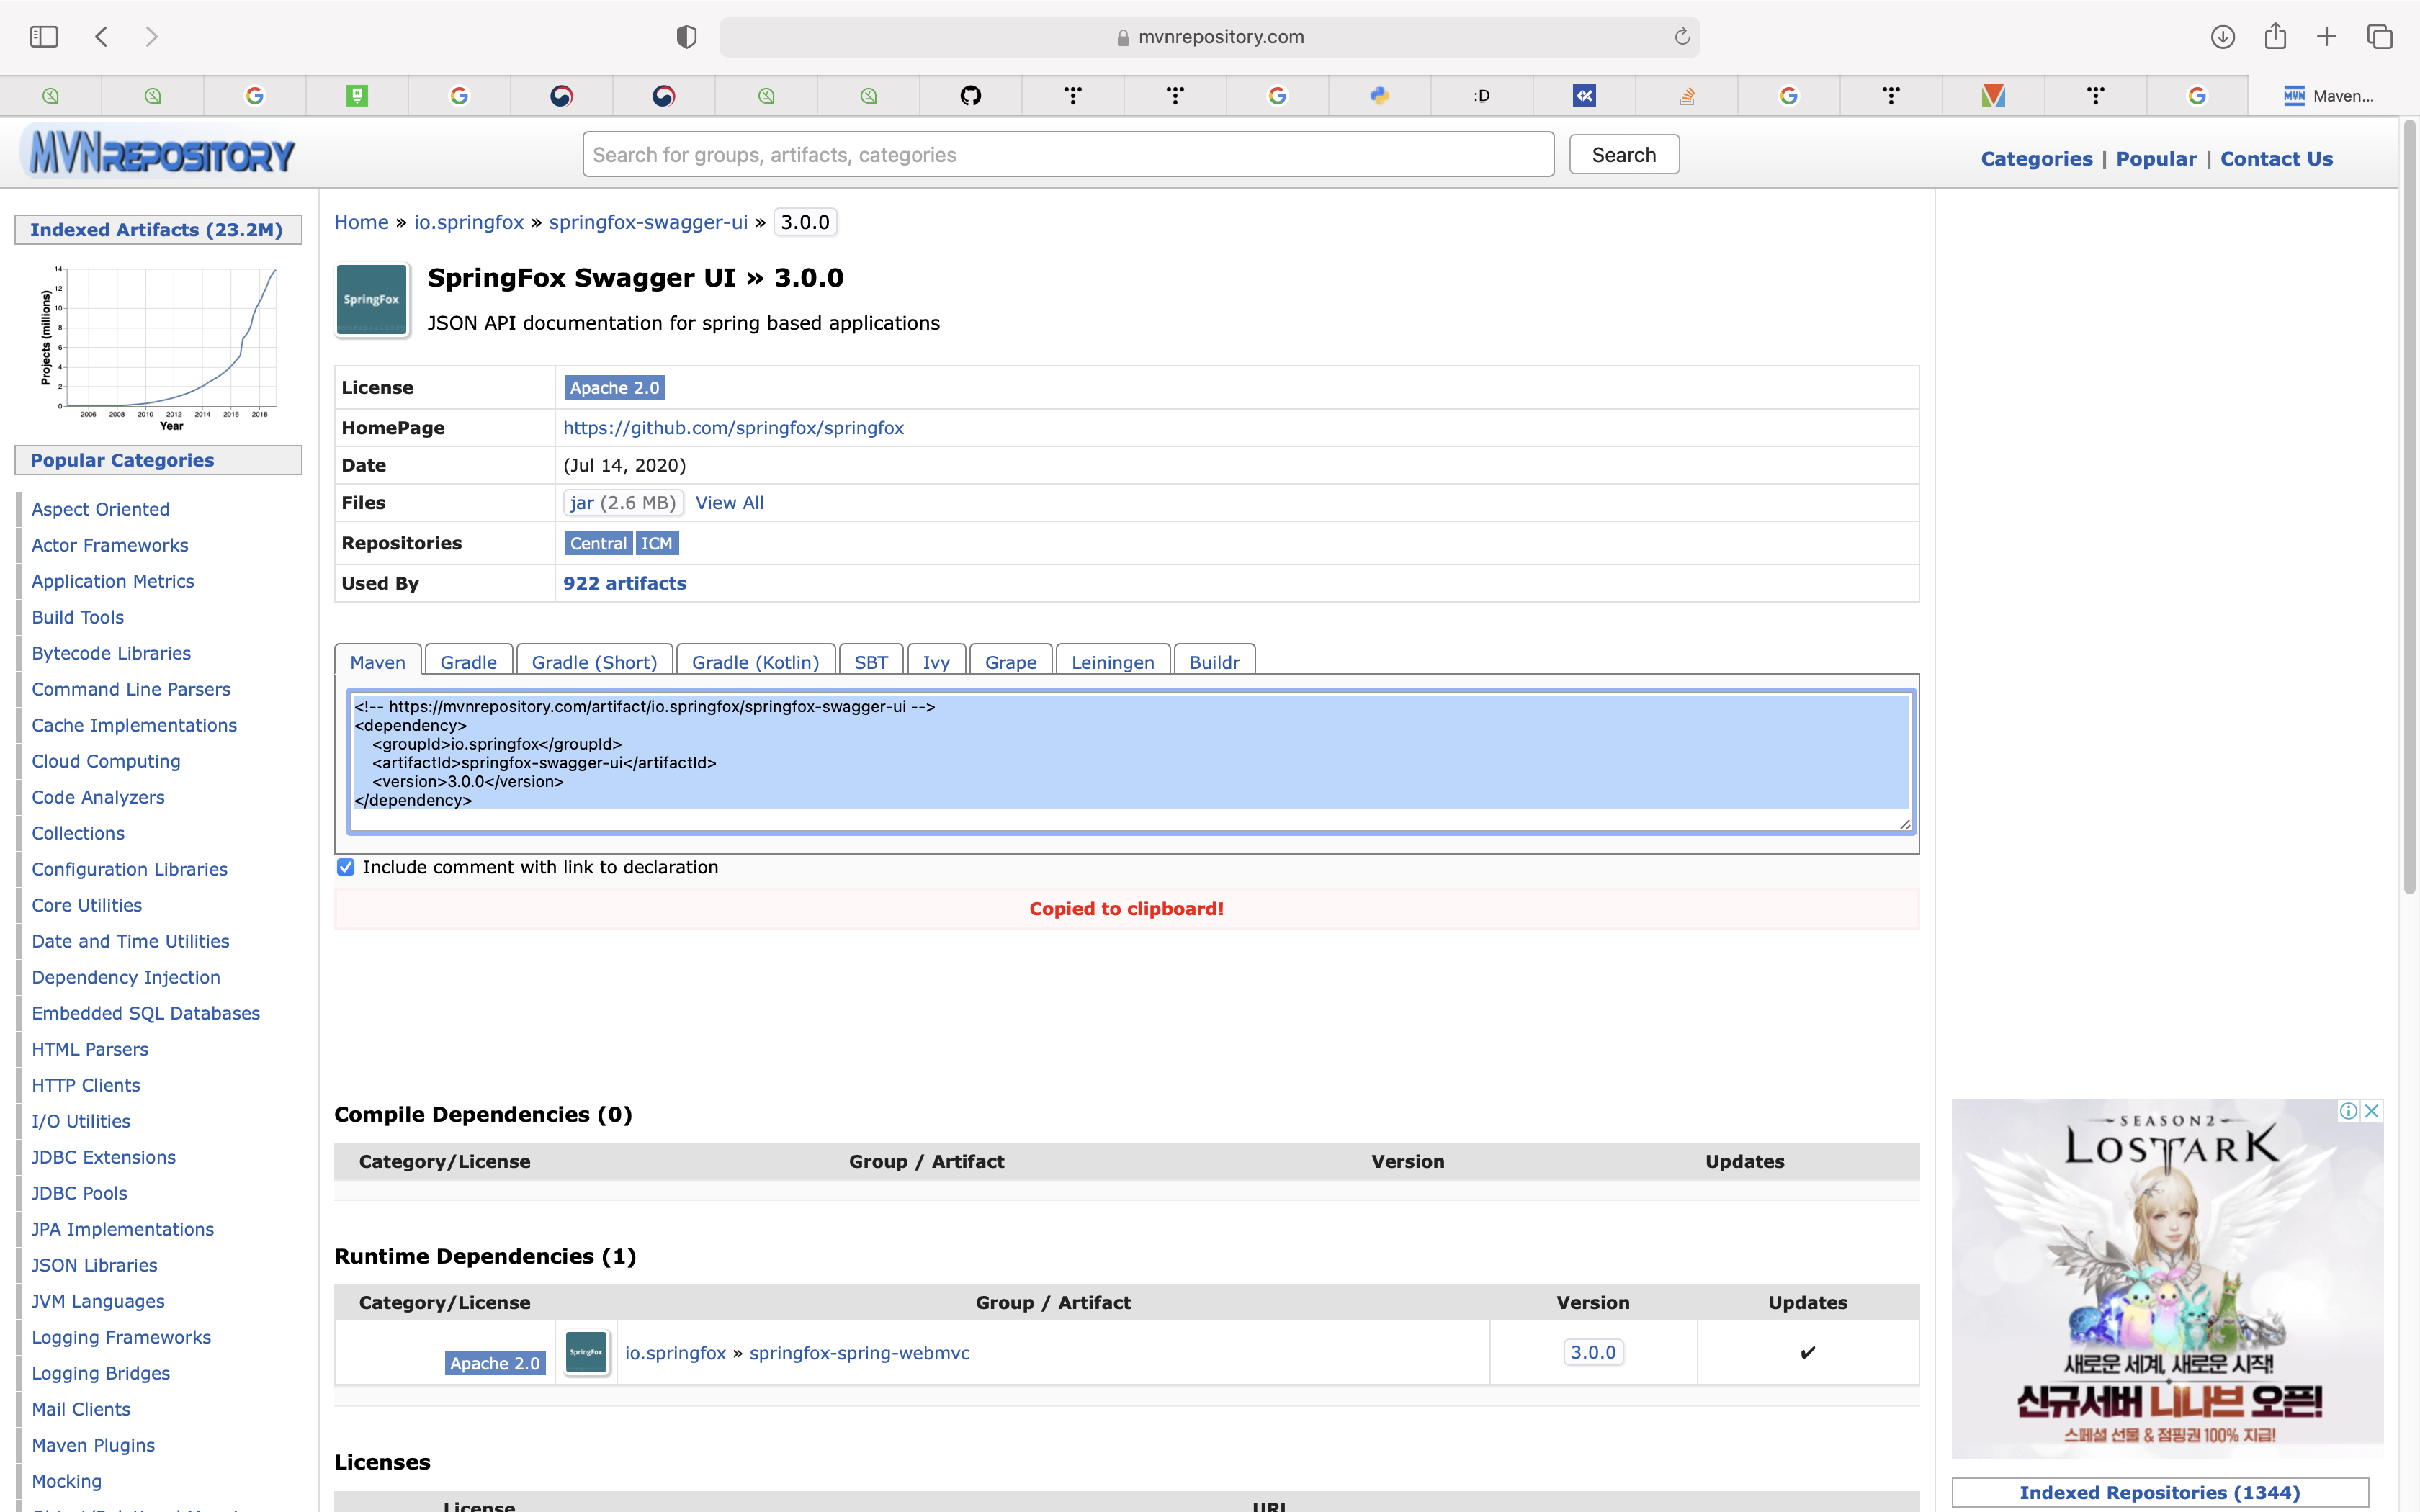Click the Share icon in toolbar
This screenshot has width=2420, height=1512.
click(2275, 36)
